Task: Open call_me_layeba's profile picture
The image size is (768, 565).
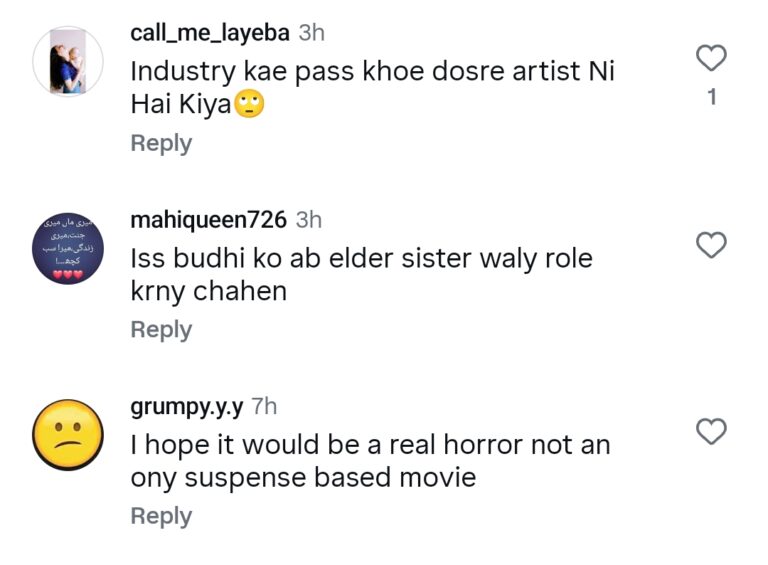Action: click(69, 61)
